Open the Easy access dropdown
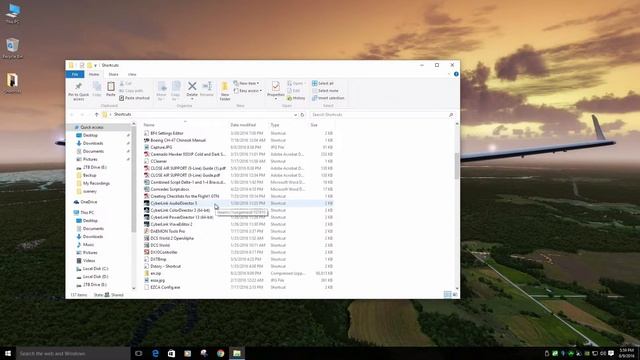 coord(248,91)
